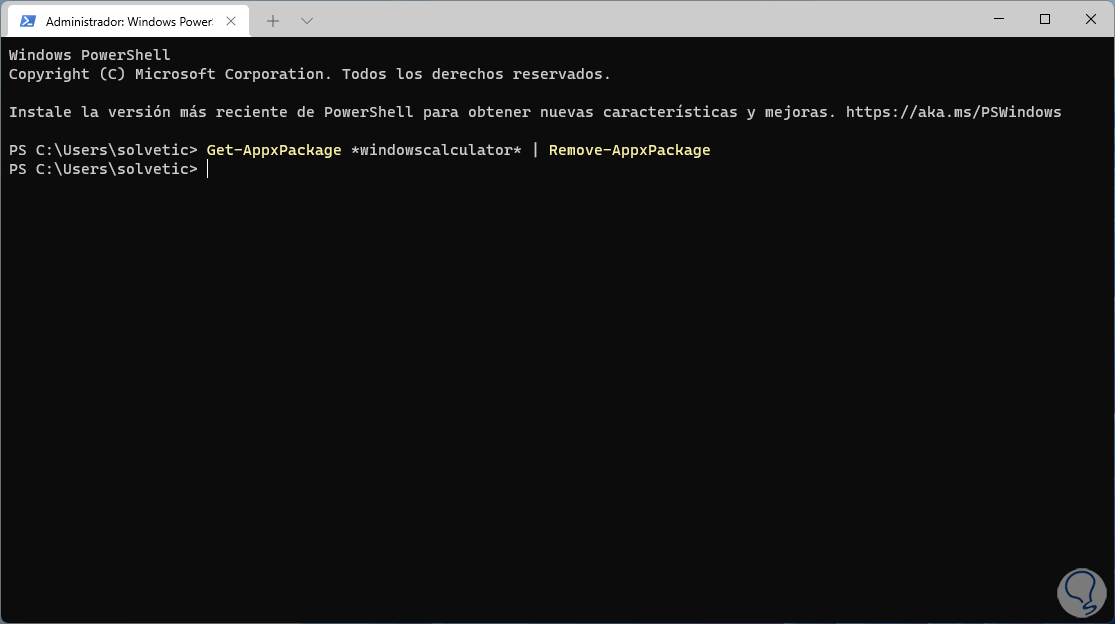Click the Microsoft Corporation copyright line

309,74
